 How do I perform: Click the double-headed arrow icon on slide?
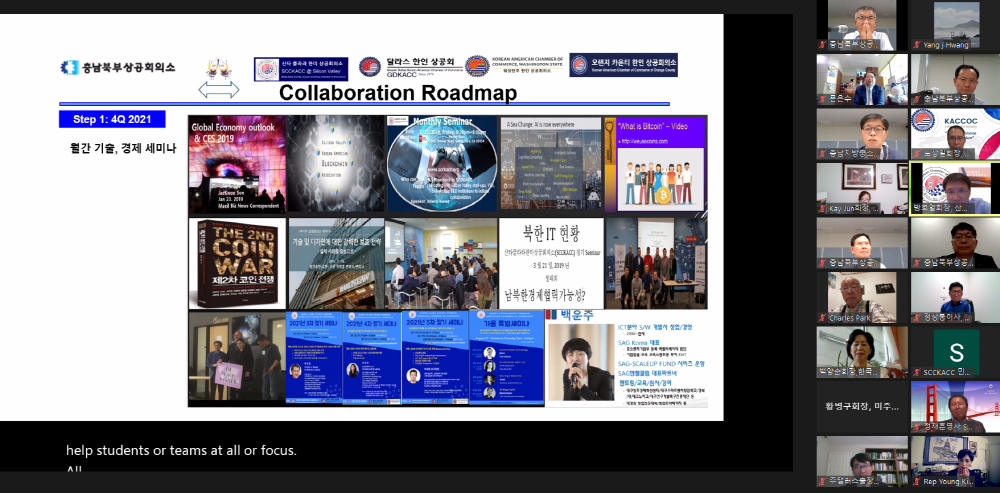[219, 91]
